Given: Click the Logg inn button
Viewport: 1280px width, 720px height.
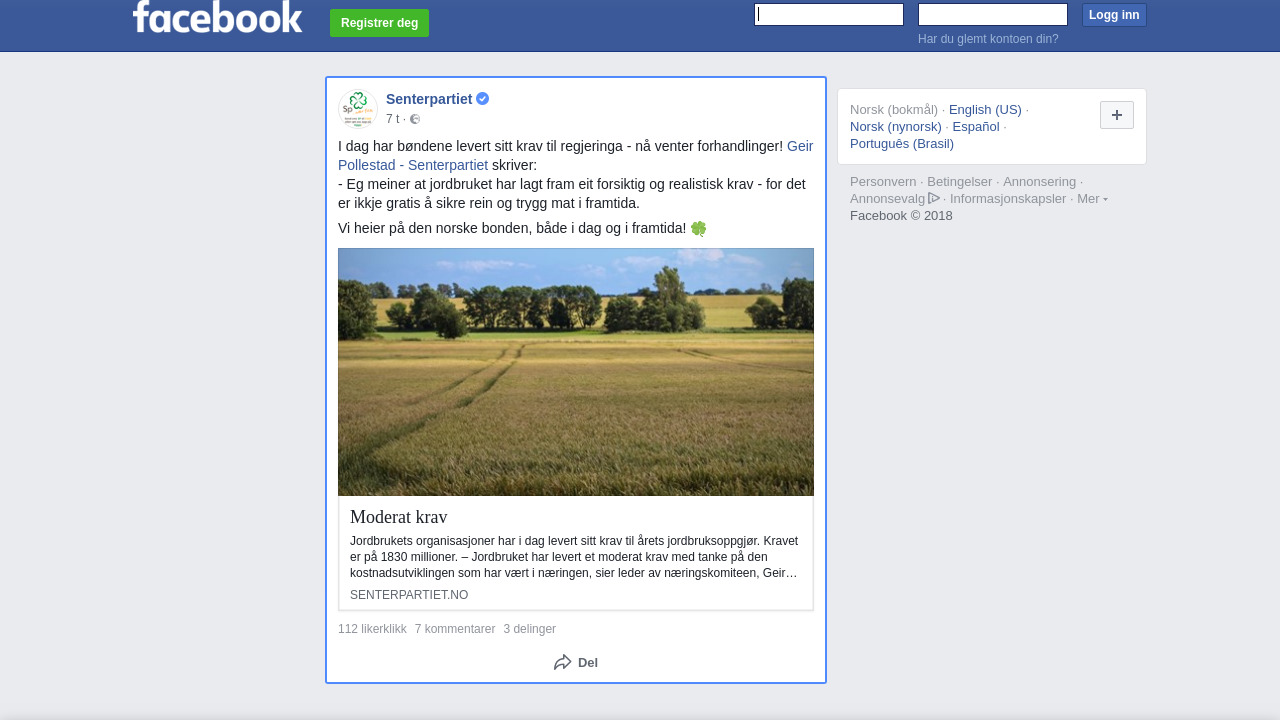Looking at the screenshot, I should coord(1114,15).
